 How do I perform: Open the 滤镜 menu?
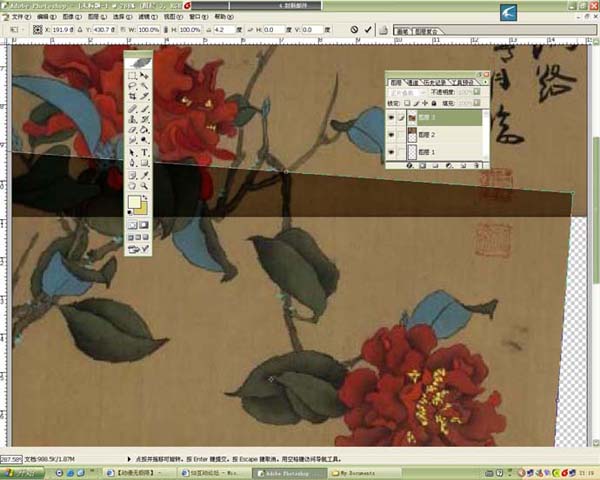coord(148,17)
